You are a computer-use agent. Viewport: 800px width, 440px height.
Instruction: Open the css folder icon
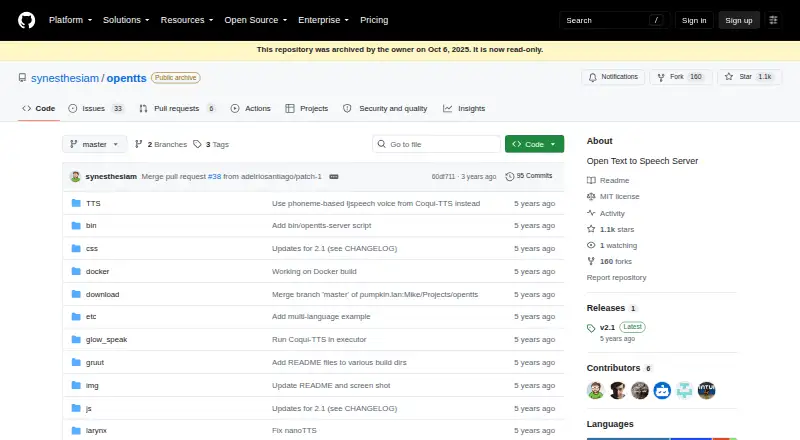[76, 249]
